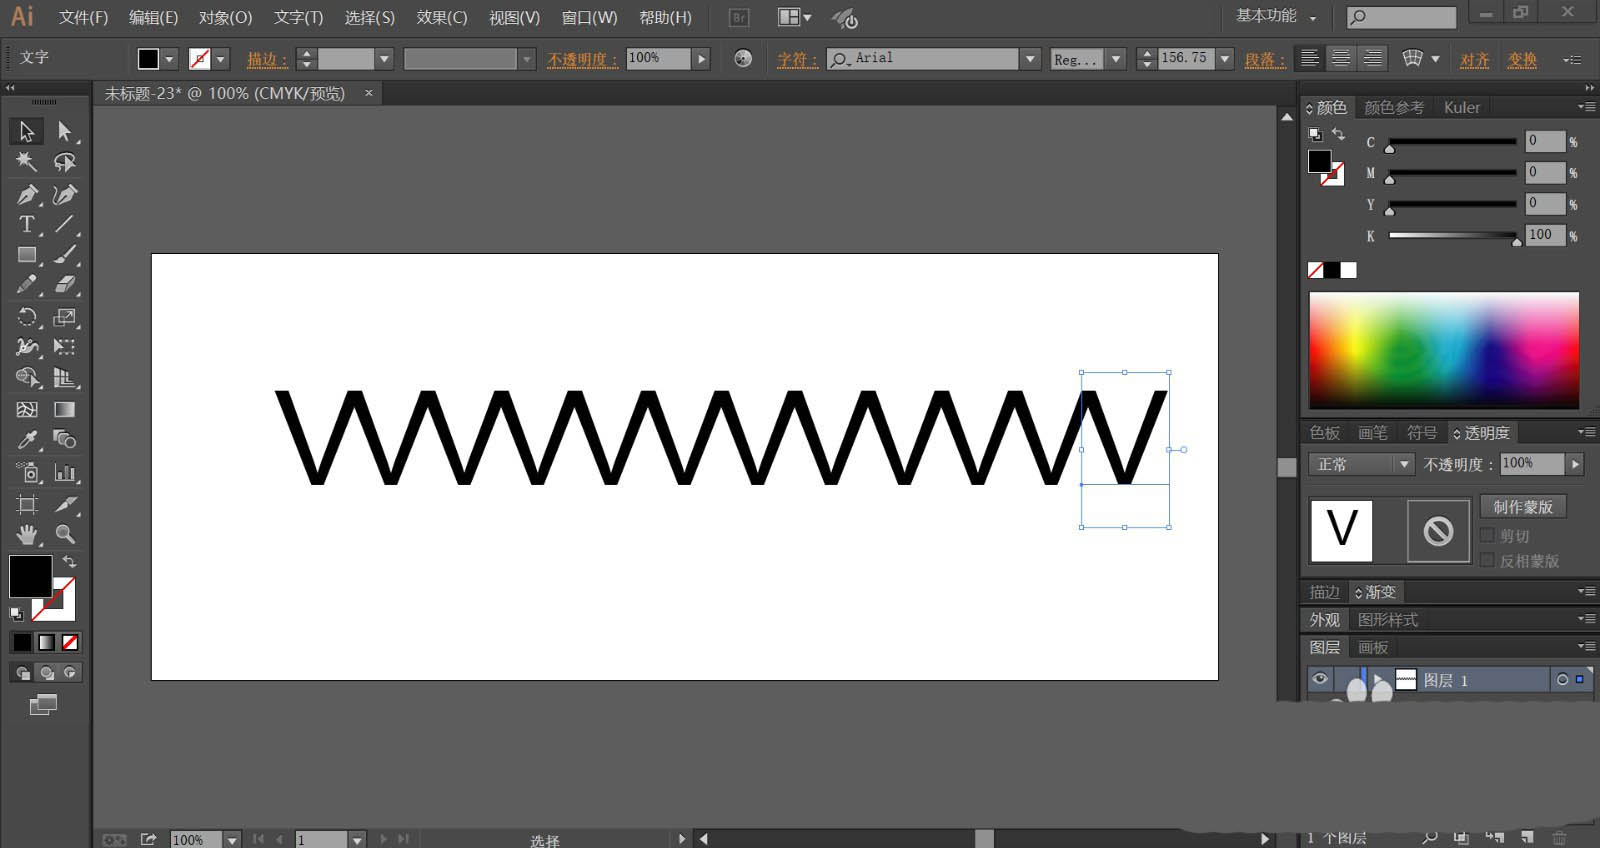Switch to the 颜色参考 tab

pyautogui.click(x=1394, y=107)
